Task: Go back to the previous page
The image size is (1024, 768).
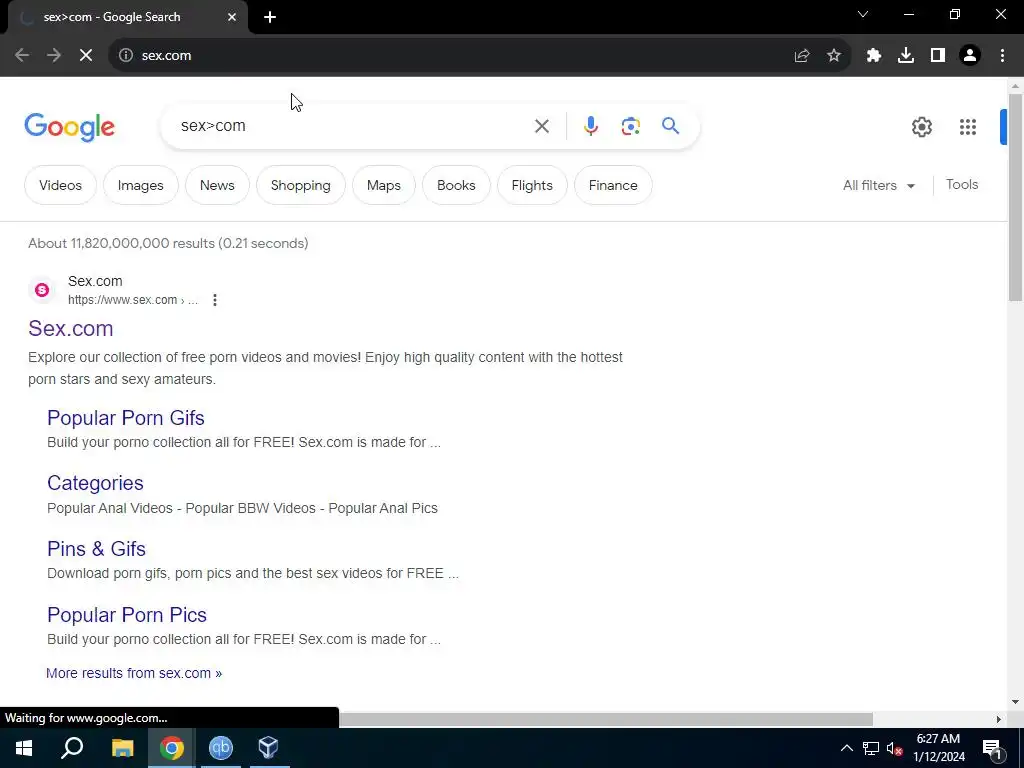Action: coord(22,56)
